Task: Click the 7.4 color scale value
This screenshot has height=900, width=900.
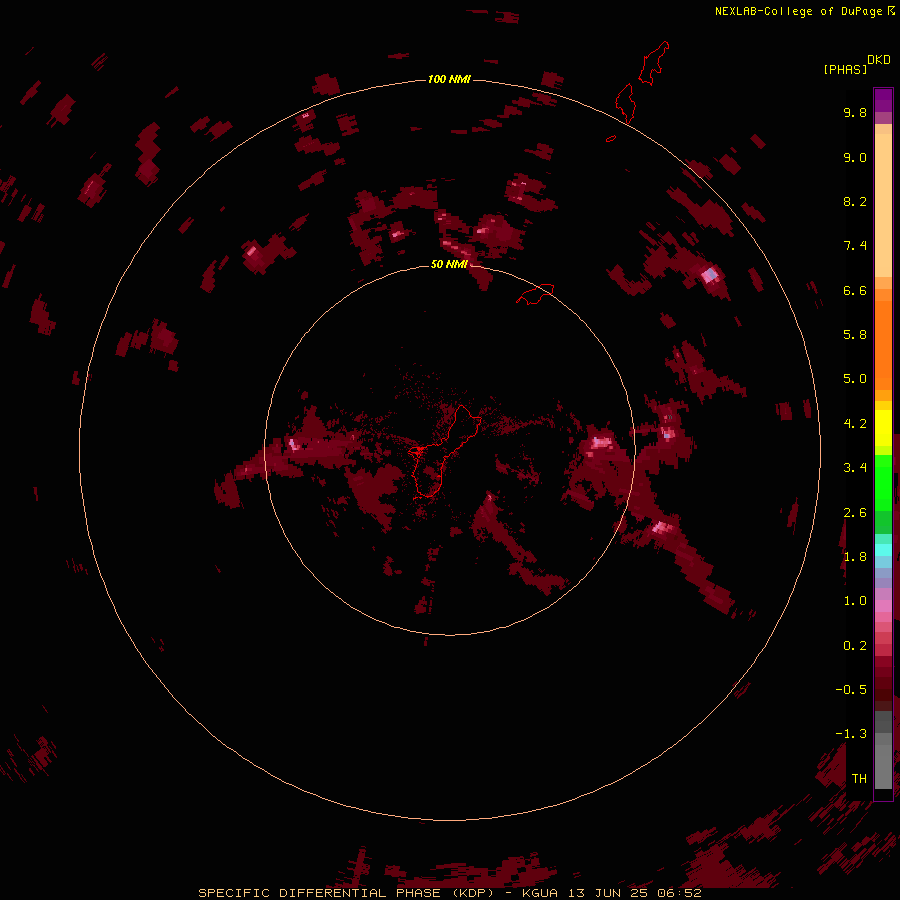Action: point(855,246)
